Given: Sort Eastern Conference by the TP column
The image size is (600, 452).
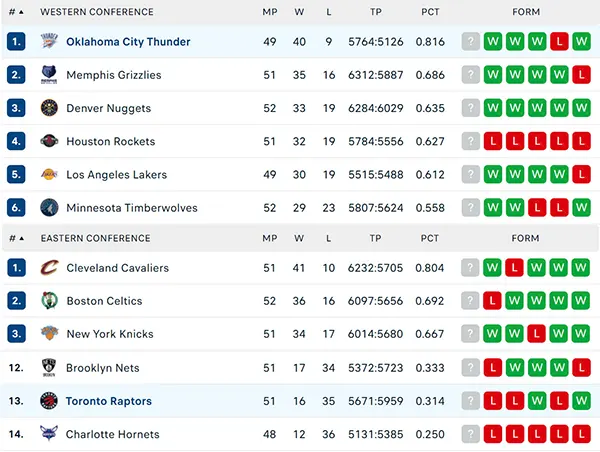Looking at the screenshot, I should click(375, 238).
